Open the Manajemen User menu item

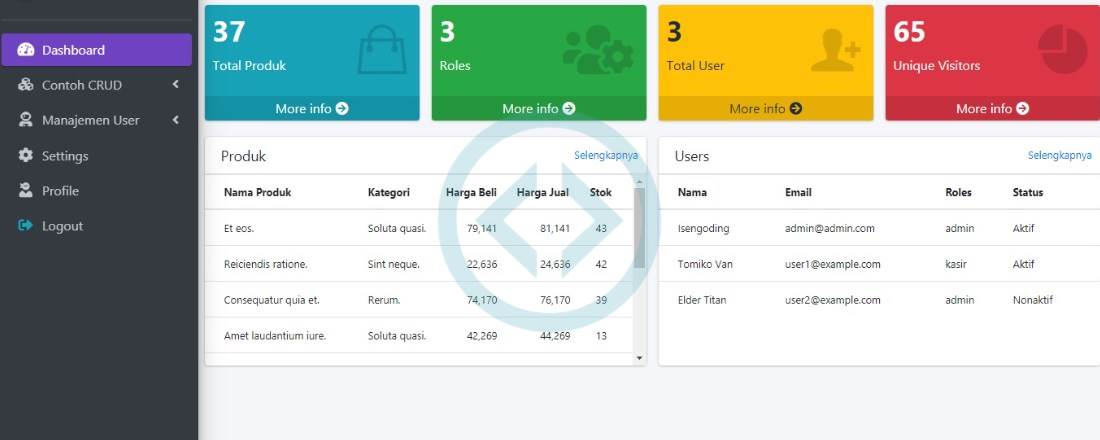(90, 120)
